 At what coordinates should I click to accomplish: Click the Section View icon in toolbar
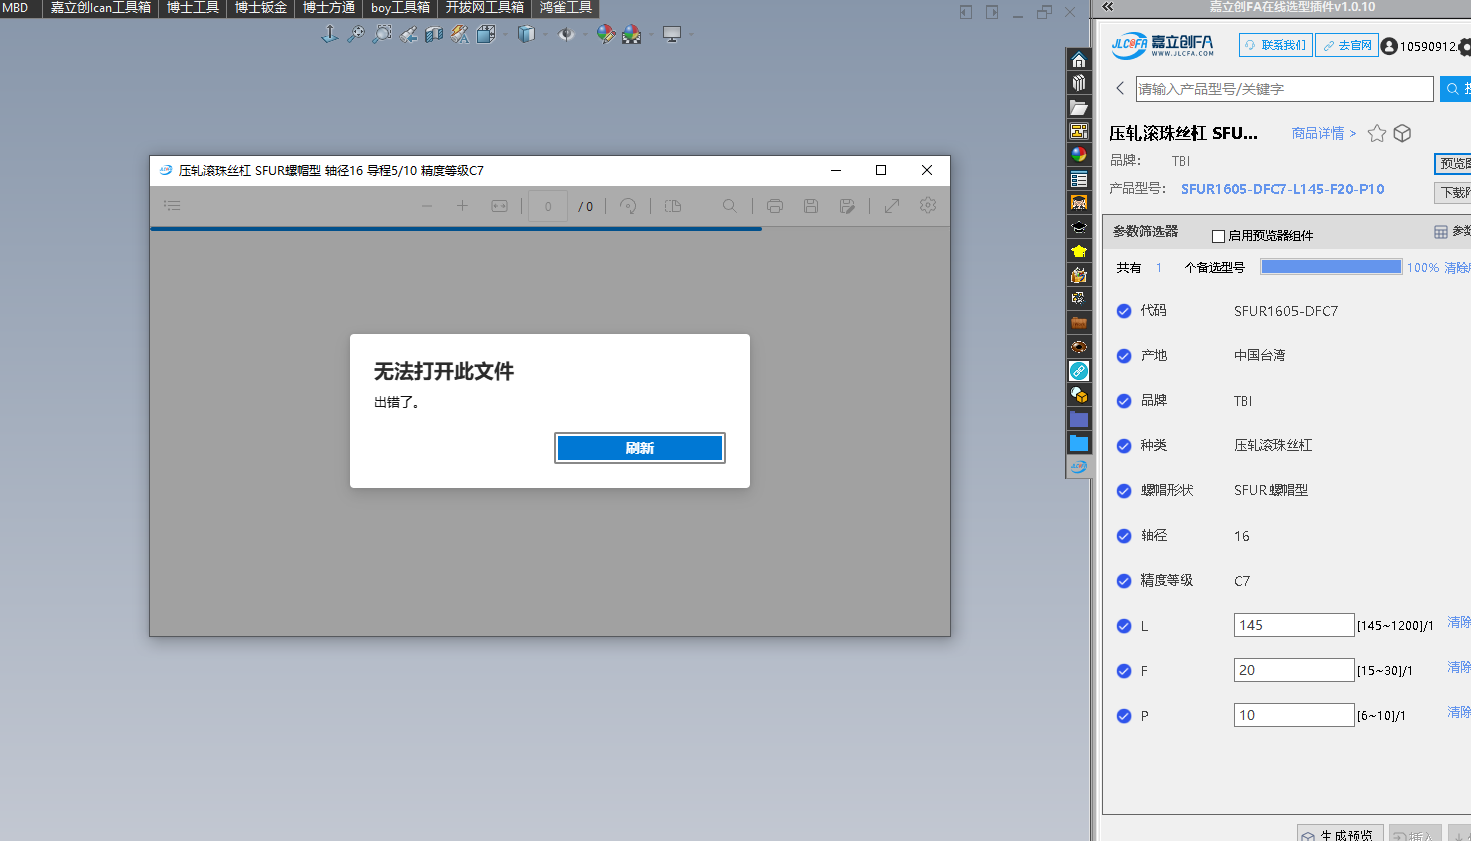coord(433,35)
